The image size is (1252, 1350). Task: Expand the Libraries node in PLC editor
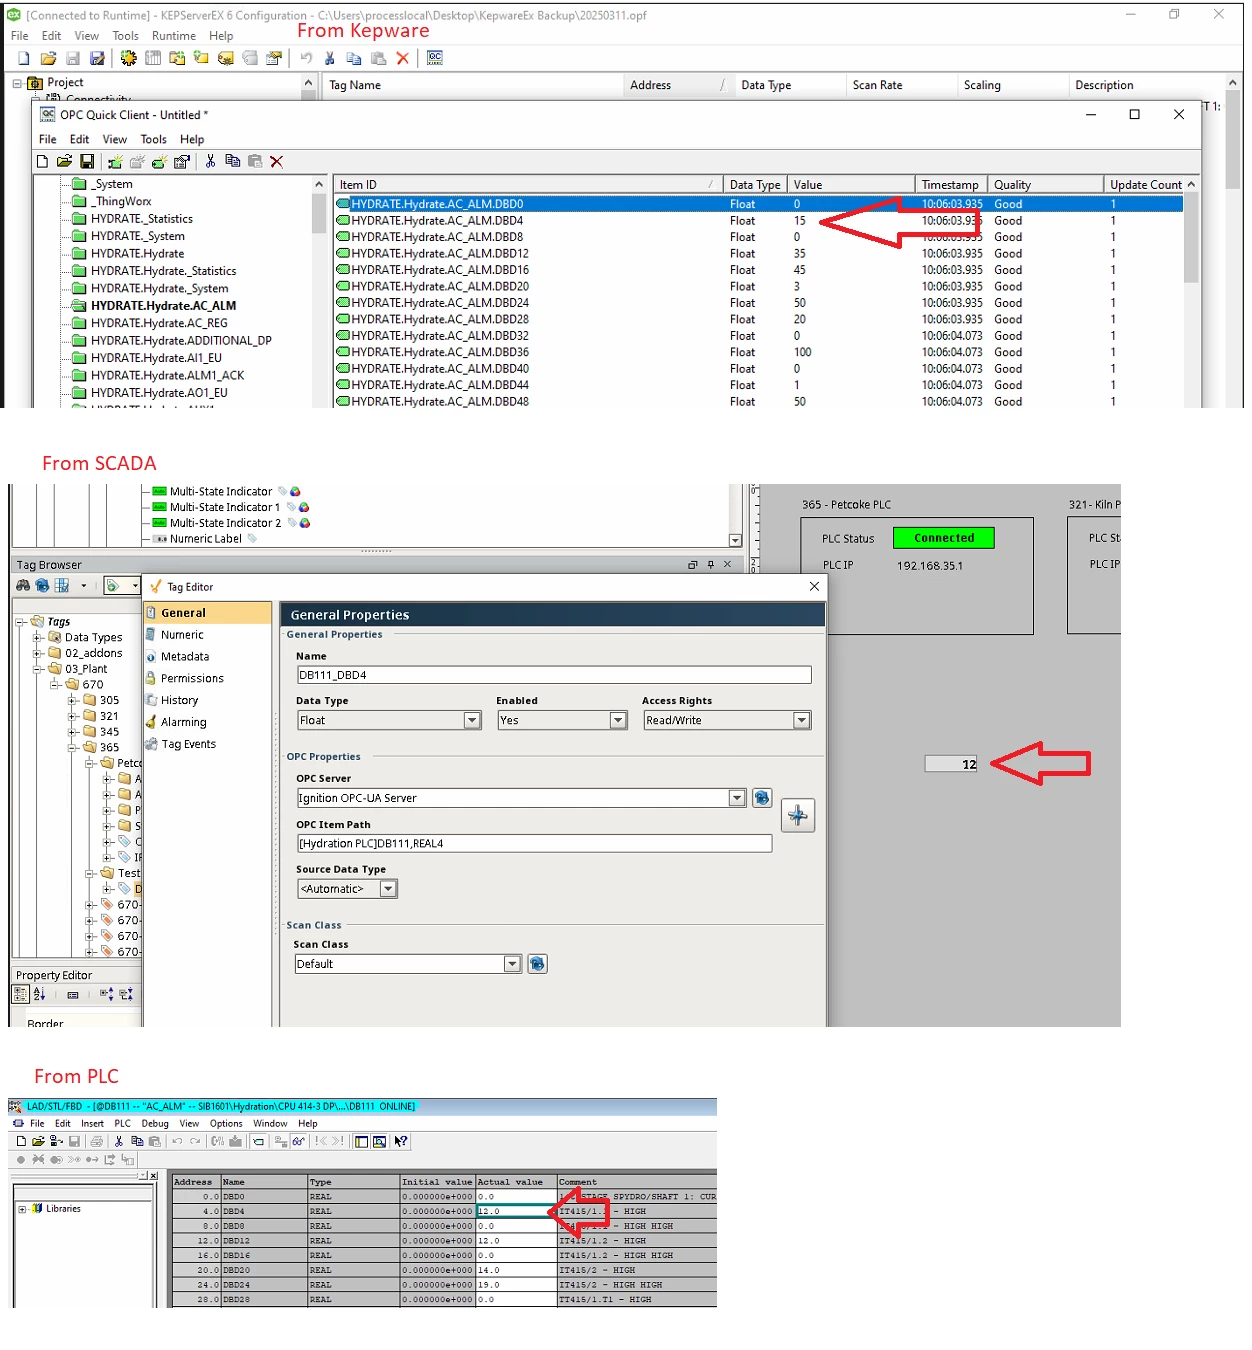pos(22,1209)
